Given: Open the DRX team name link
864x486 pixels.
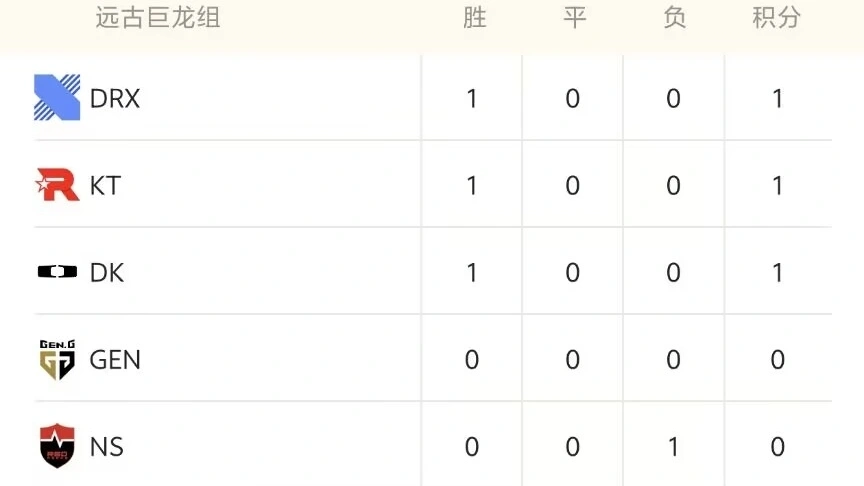Looking at the screenshot, I should pos(115,99).
